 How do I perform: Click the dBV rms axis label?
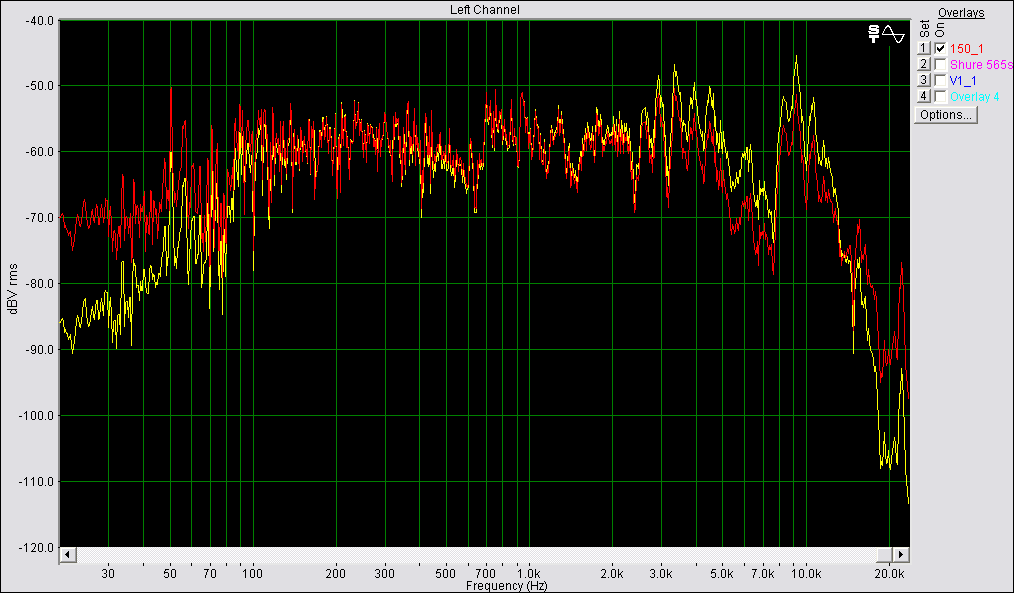click(13, 289)
